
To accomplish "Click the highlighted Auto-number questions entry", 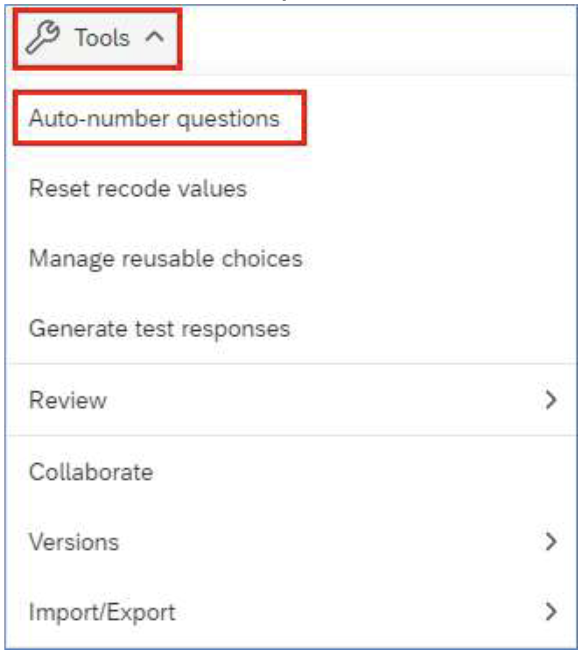I will point(160,119).
